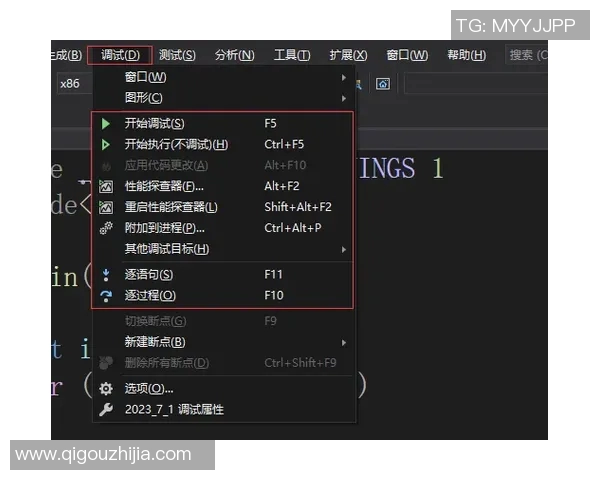Click the step into arrow icon
Viewport: 600px width, 480px height.
pos(106,275)
